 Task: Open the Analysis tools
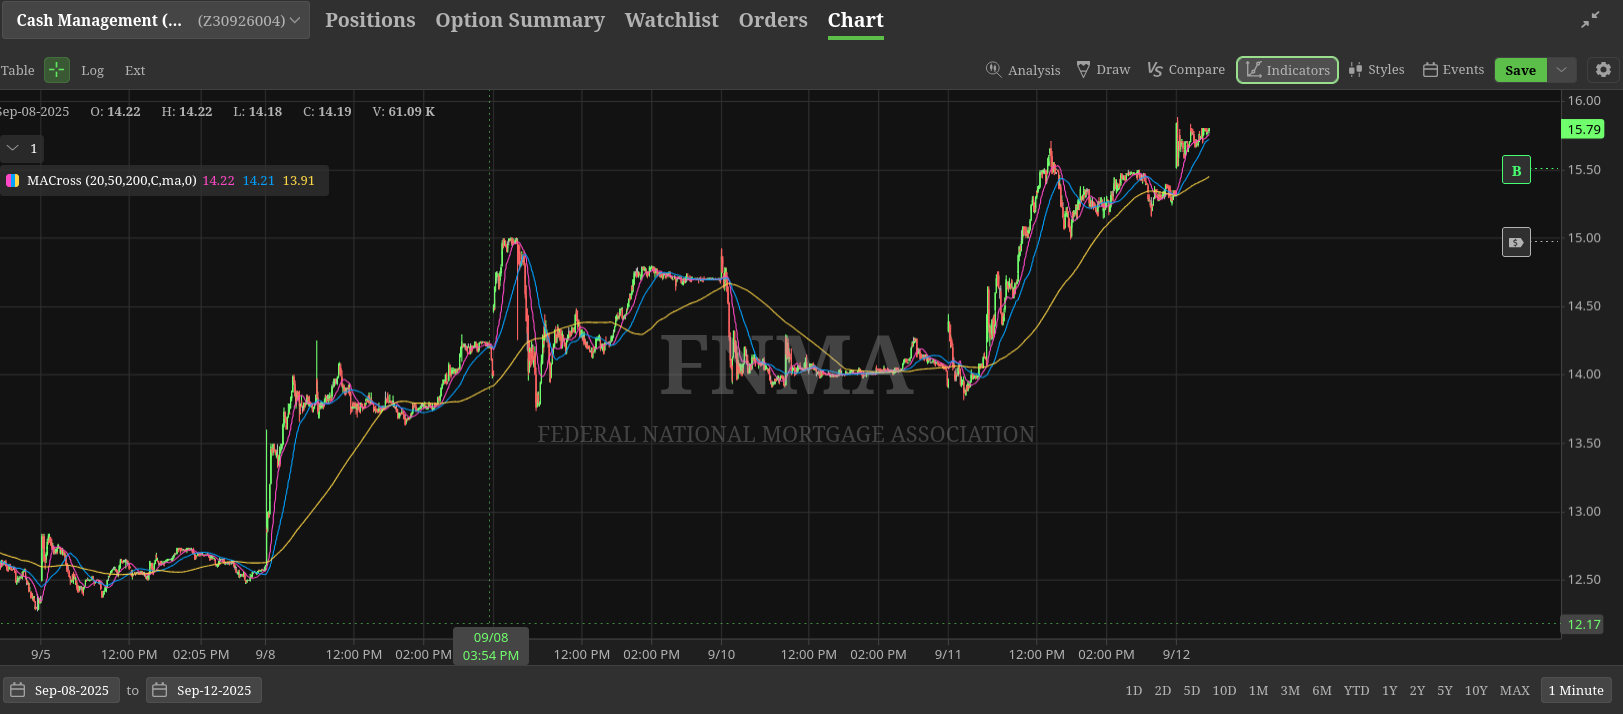pyautogui.click(x=1023, y=70)
